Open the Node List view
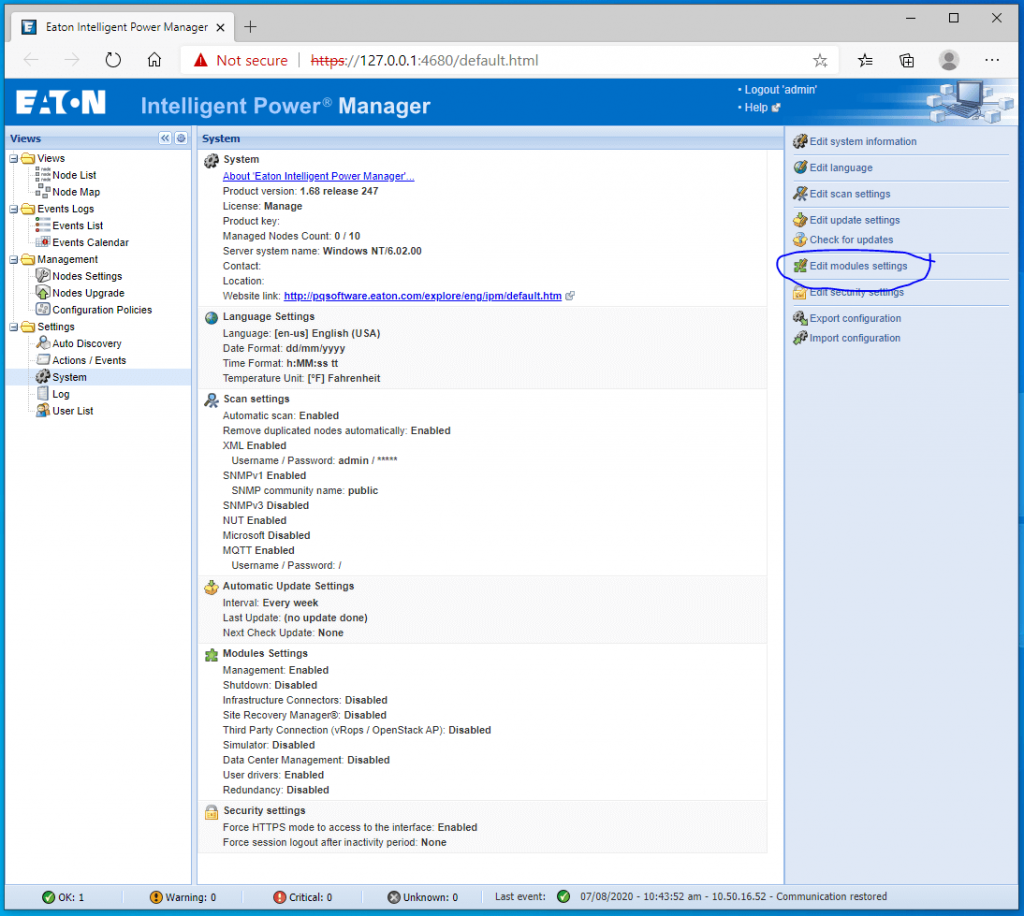1024x916 pixels. tap(74, 175)
